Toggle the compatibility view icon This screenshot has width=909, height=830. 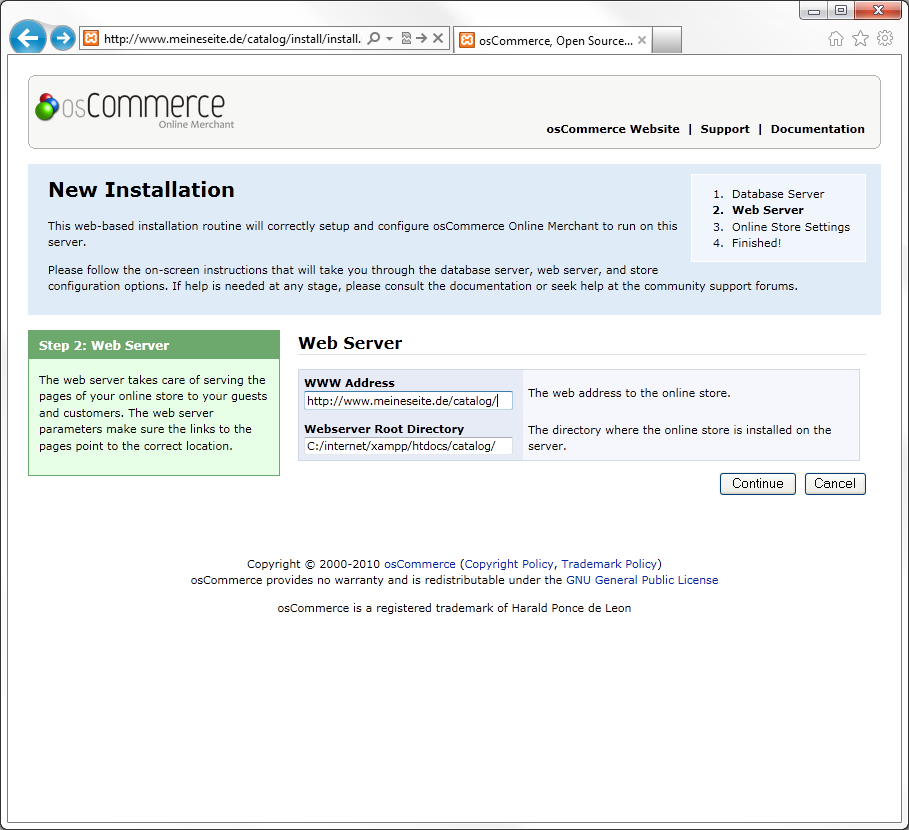[406, 38]
